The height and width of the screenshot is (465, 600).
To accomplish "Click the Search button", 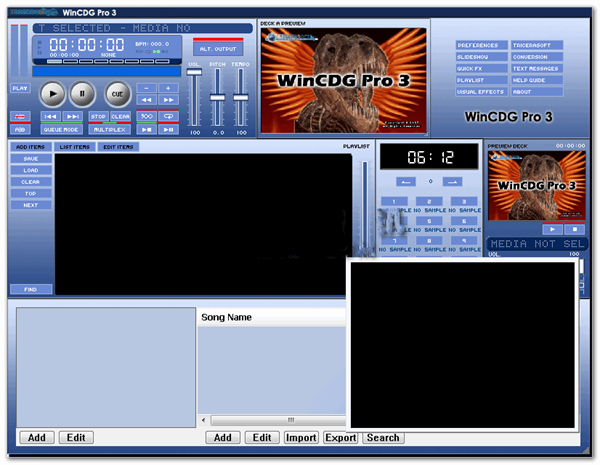I will click(383, 437).
